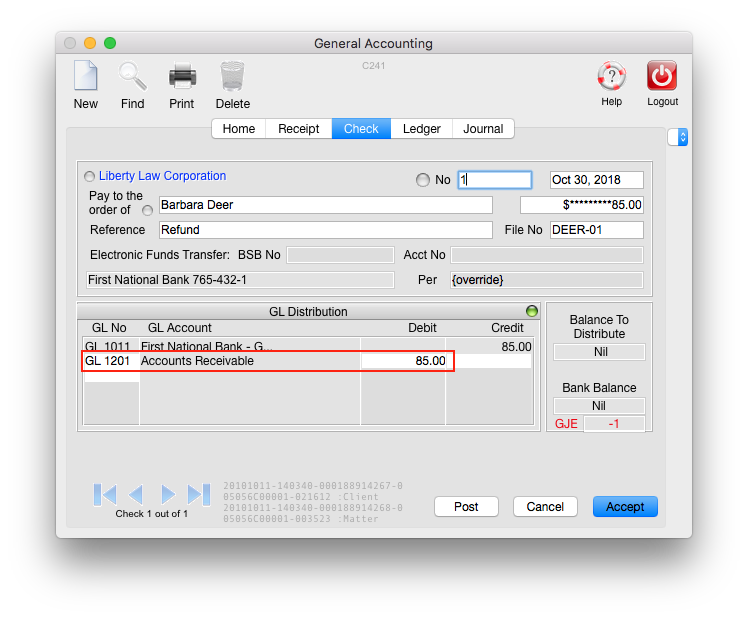Switch to the Home tab
The width and height of the screenshot is (748, 618).
pos(239,129)
